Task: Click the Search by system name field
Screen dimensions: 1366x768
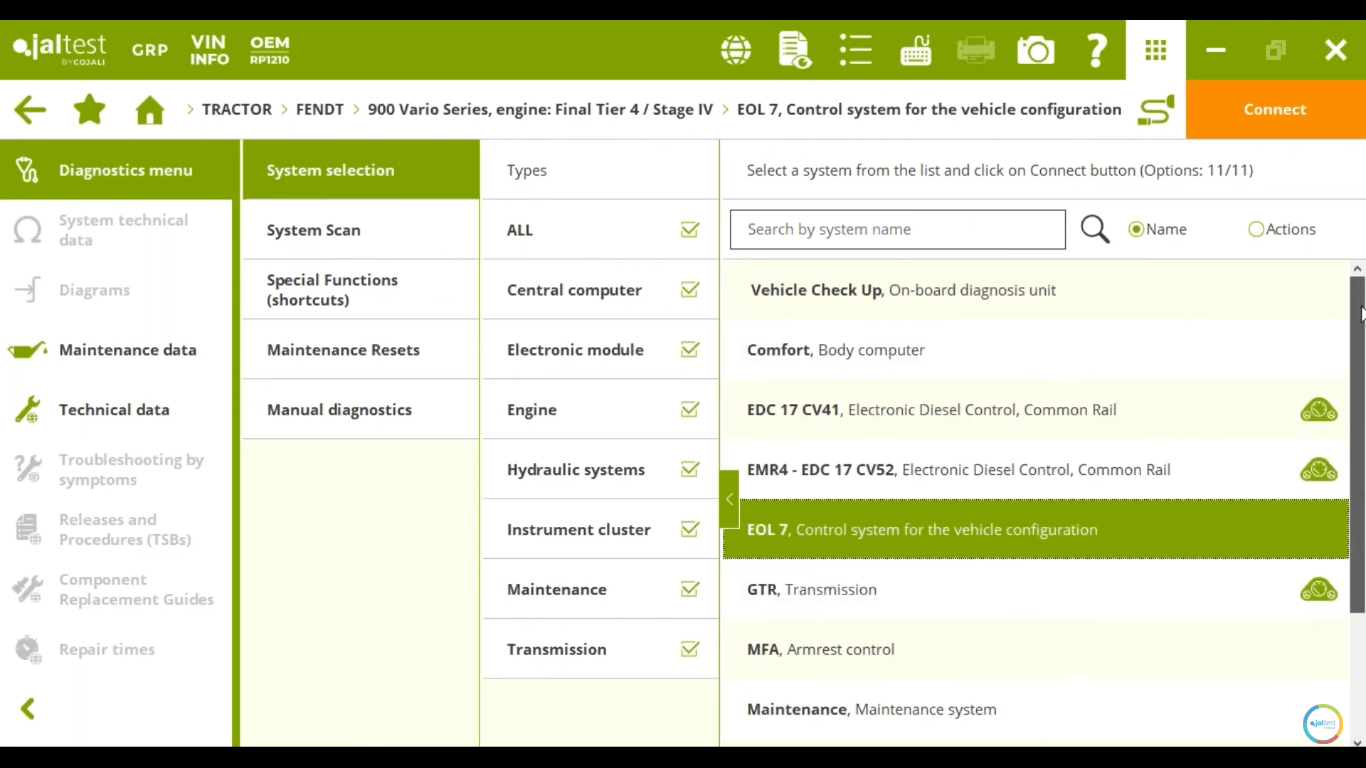Action: click(x=897, y=230)
